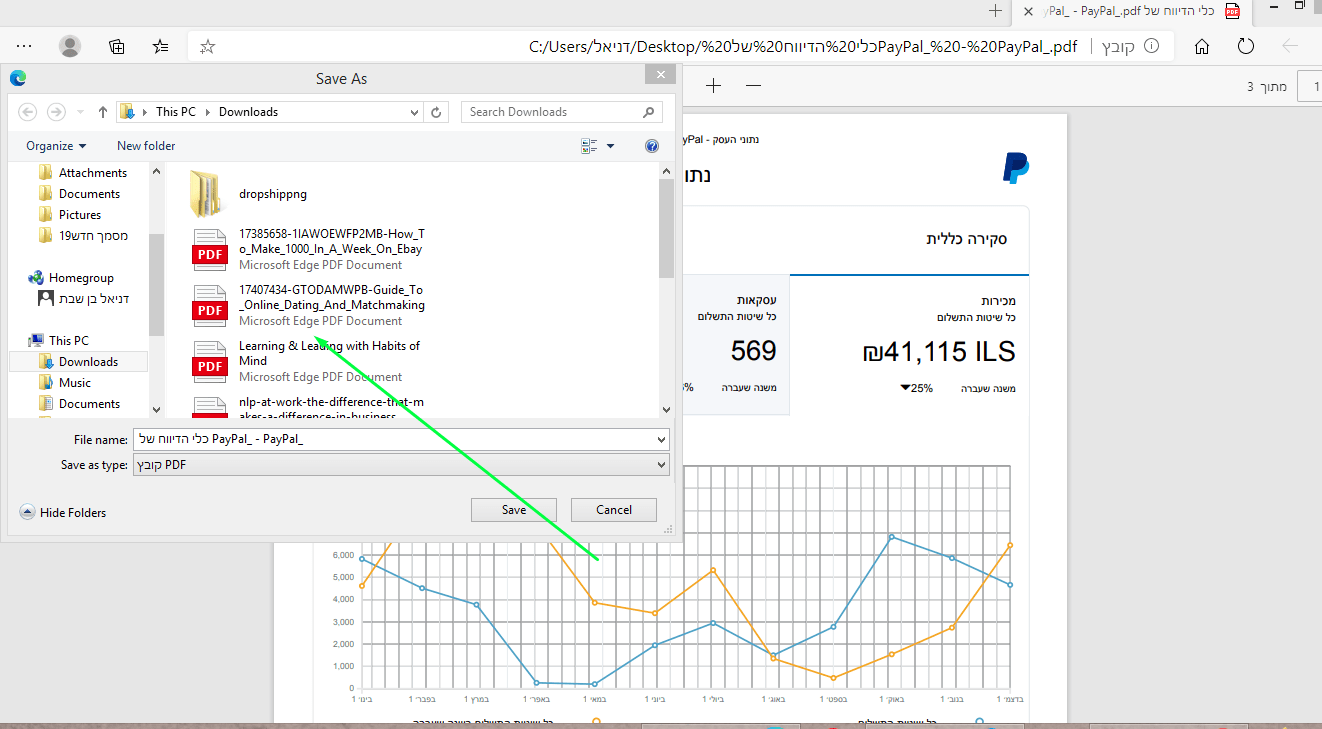This screenshot has height=729, width=1322.
Task: Zoom out of the PDF document
Action: (x=754, y=86)
